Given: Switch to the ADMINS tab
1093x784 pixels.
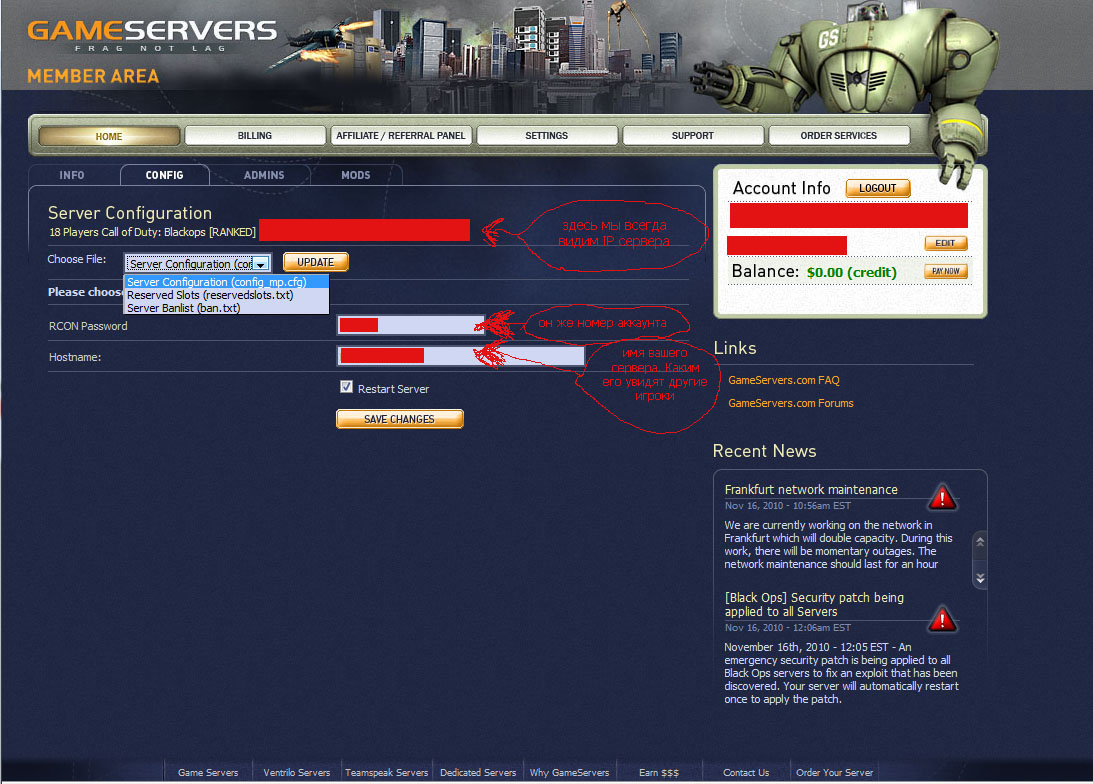Looking at the screenshot, I should 264,175.
